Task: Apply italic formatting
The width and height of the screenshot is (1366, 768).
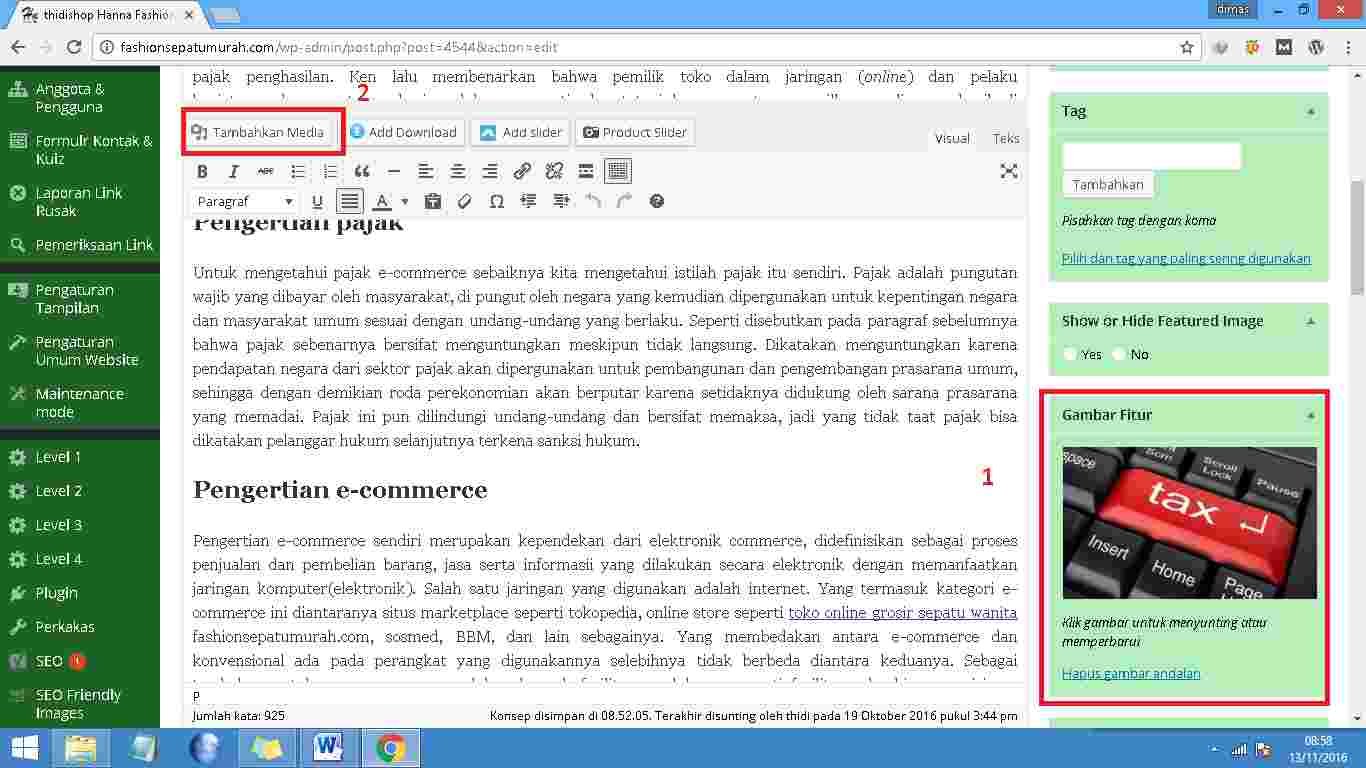Action: click(x=234, y=171)
